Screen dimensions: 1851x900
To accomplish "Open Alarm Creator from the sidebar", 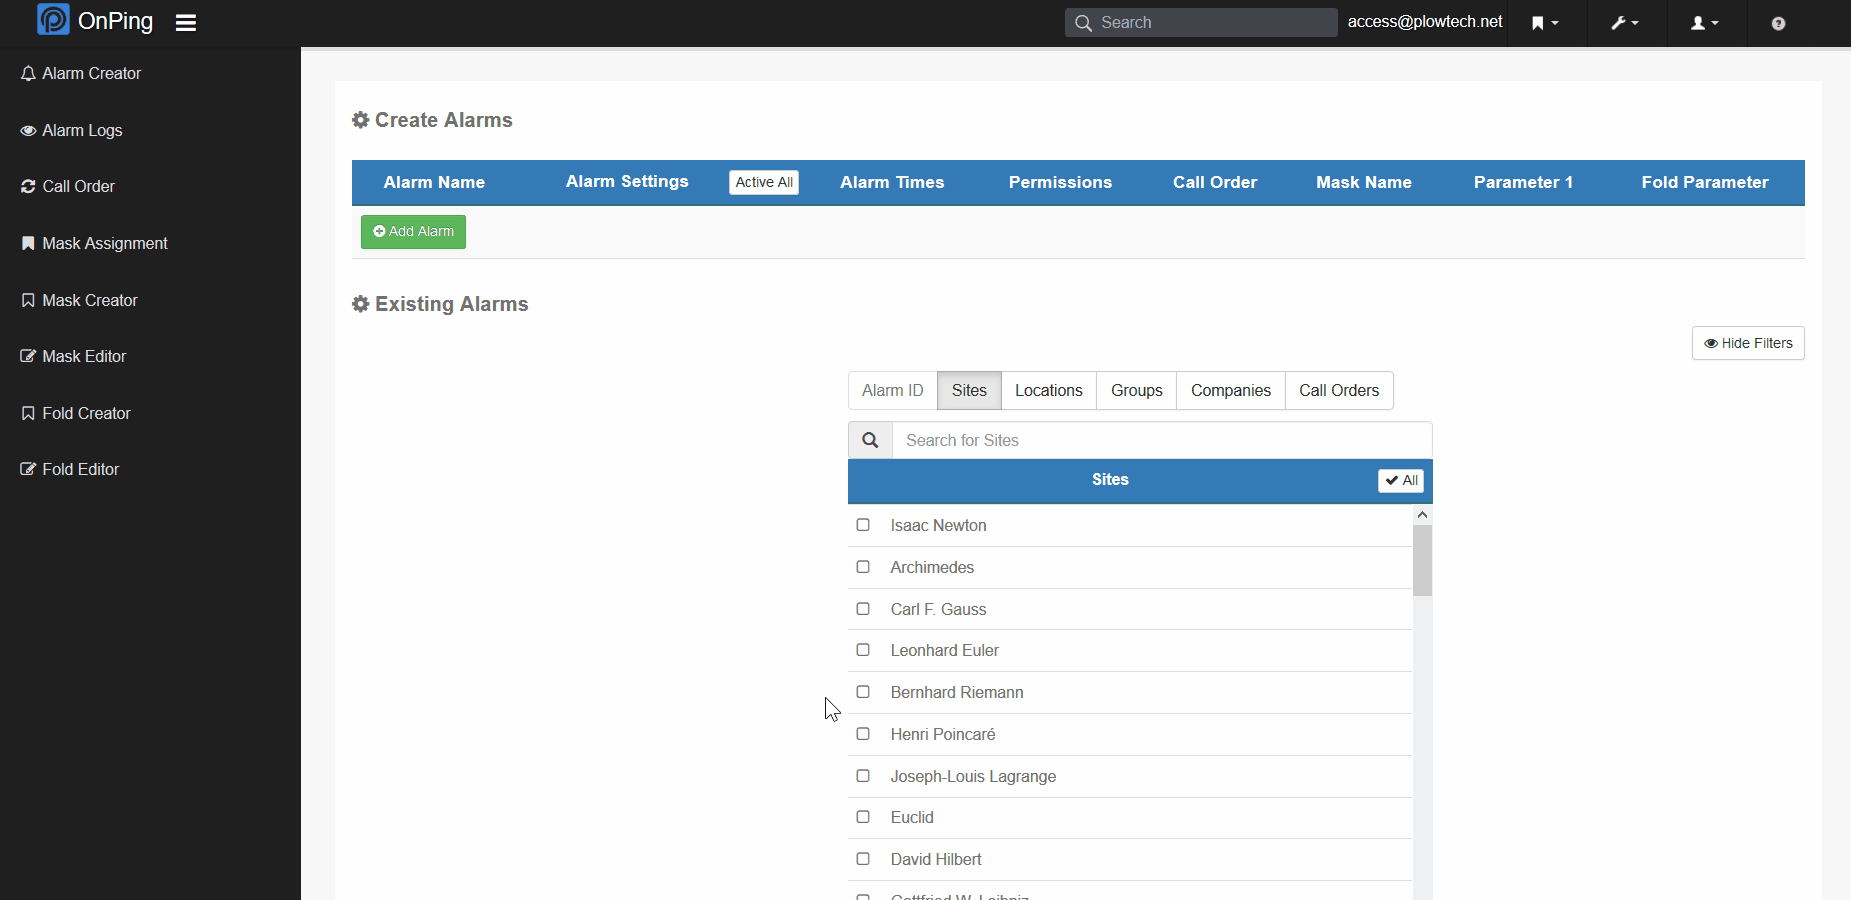I will [91, 74].
